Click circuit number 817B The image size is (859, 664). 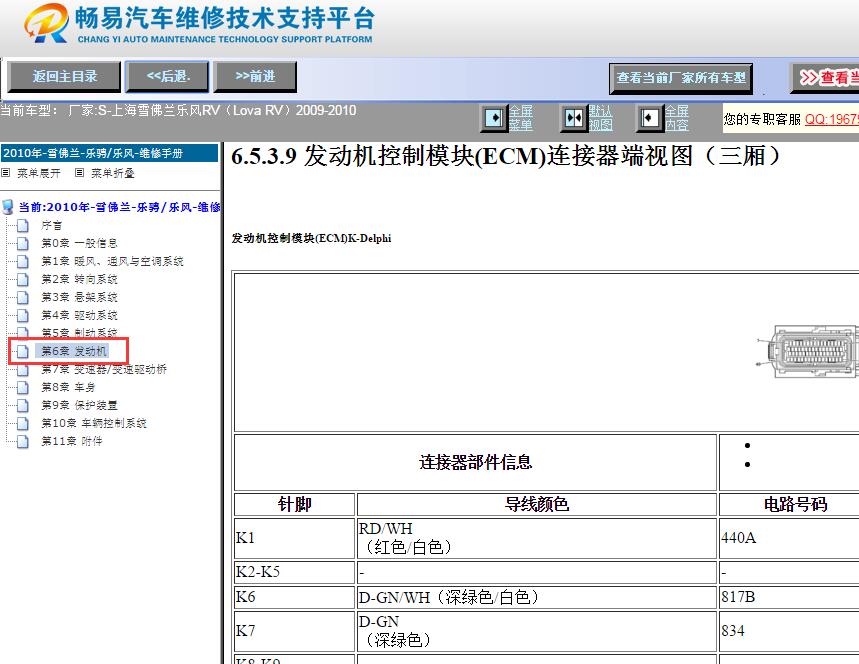(x=738, y=597)
